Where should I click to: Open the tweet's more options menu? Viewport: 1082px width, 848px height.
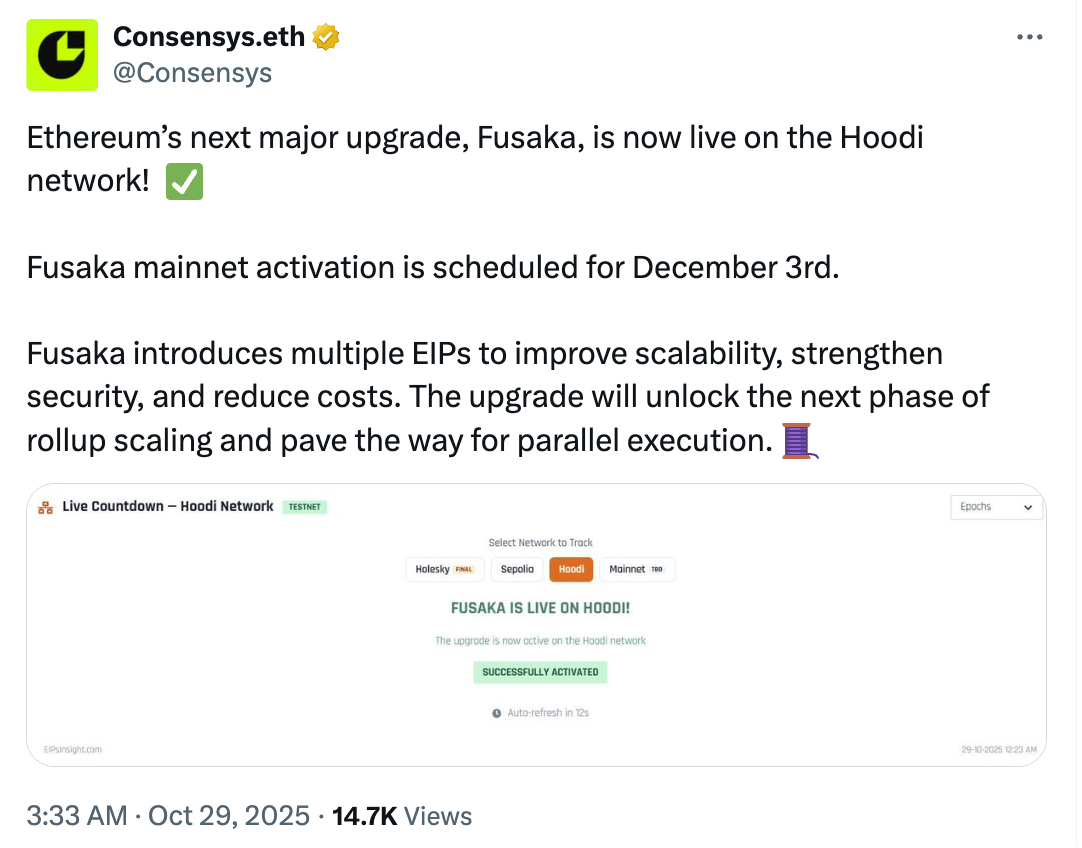(1029, 37)
